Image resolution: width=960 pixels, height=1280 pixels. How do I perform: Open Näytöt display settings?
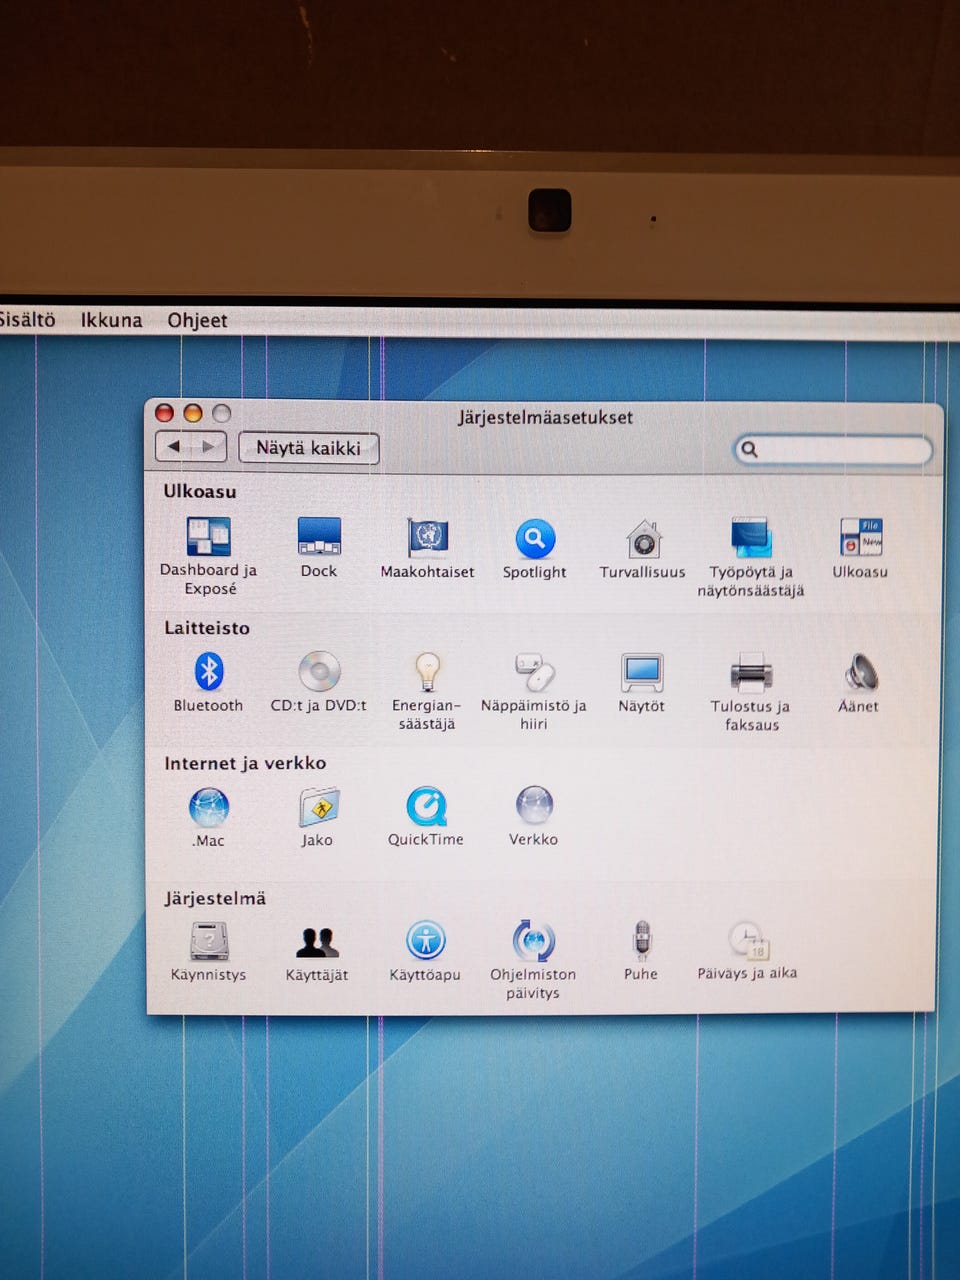(x=641, y=673)
